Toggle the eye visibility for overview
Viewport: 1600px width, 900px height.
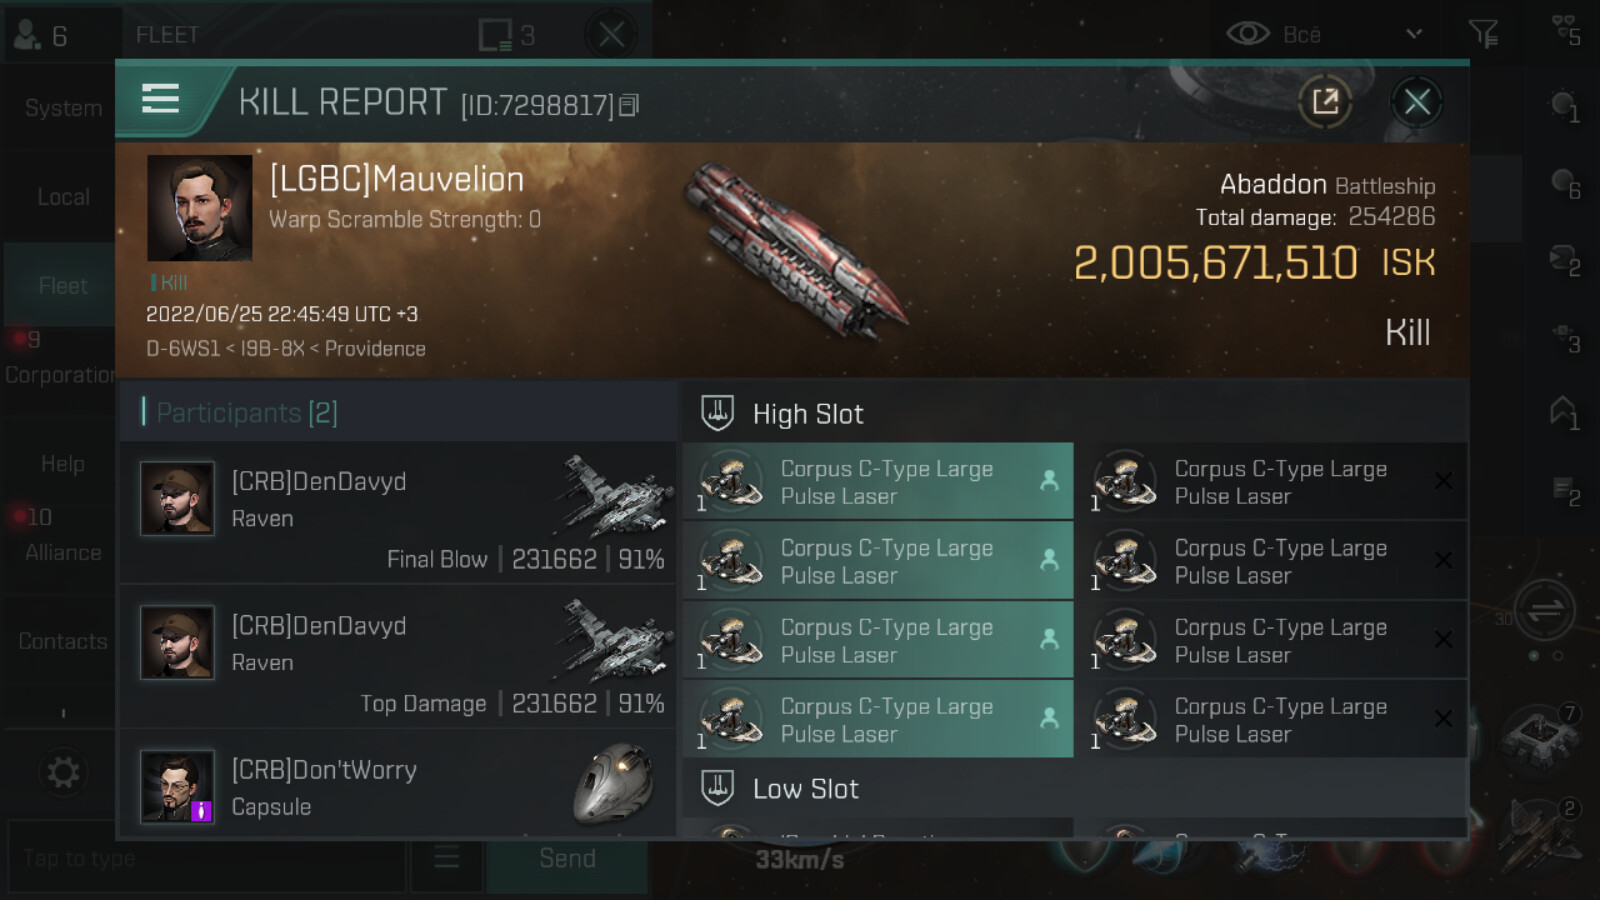point(1247,34)
